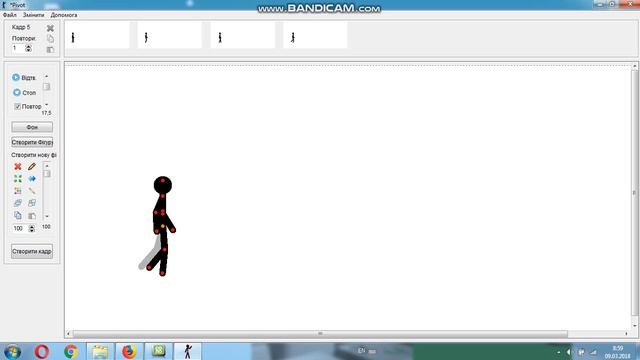
Task: Click the Фон background button
Action: [x=32, y=127]
